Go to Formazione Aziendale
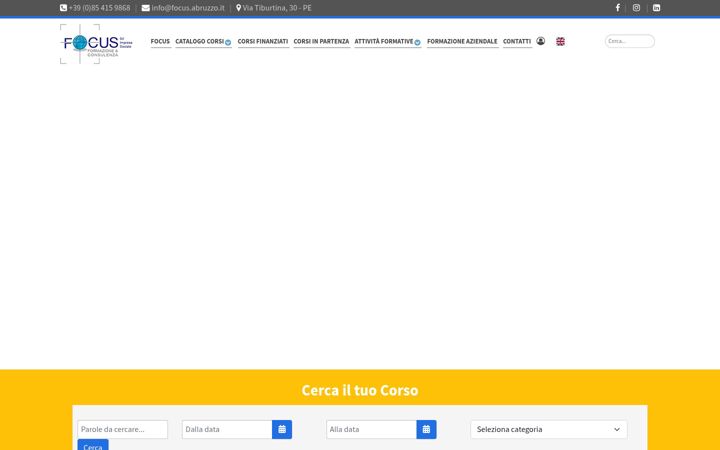720x450 pixels. pos(462,41)
